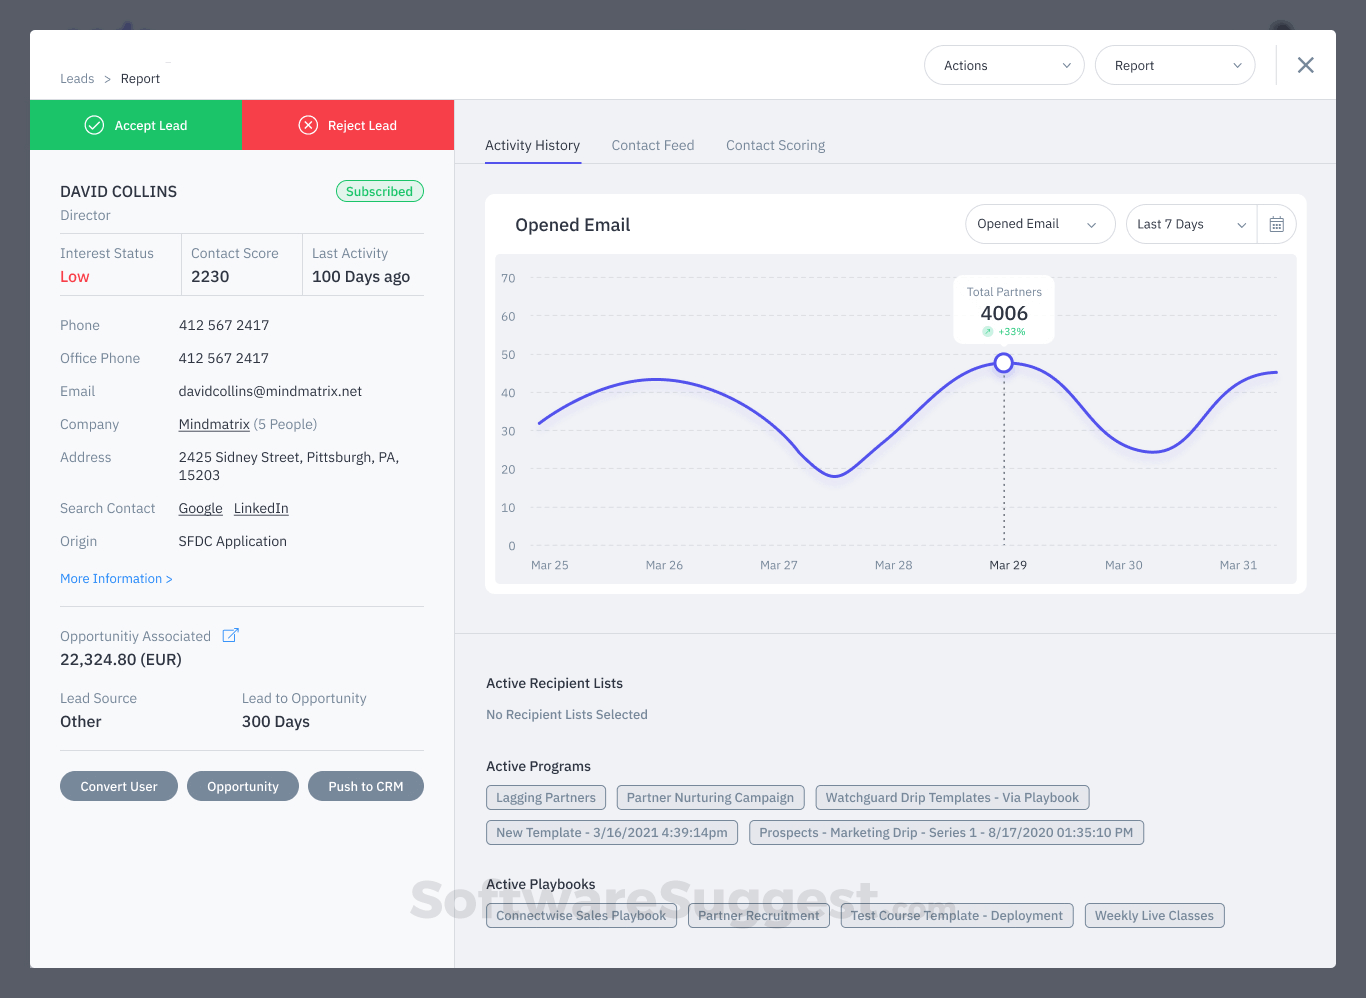Expand the Report dropdown
1366x998 pixels.
pyautogui.click(x=1175, y=64)
